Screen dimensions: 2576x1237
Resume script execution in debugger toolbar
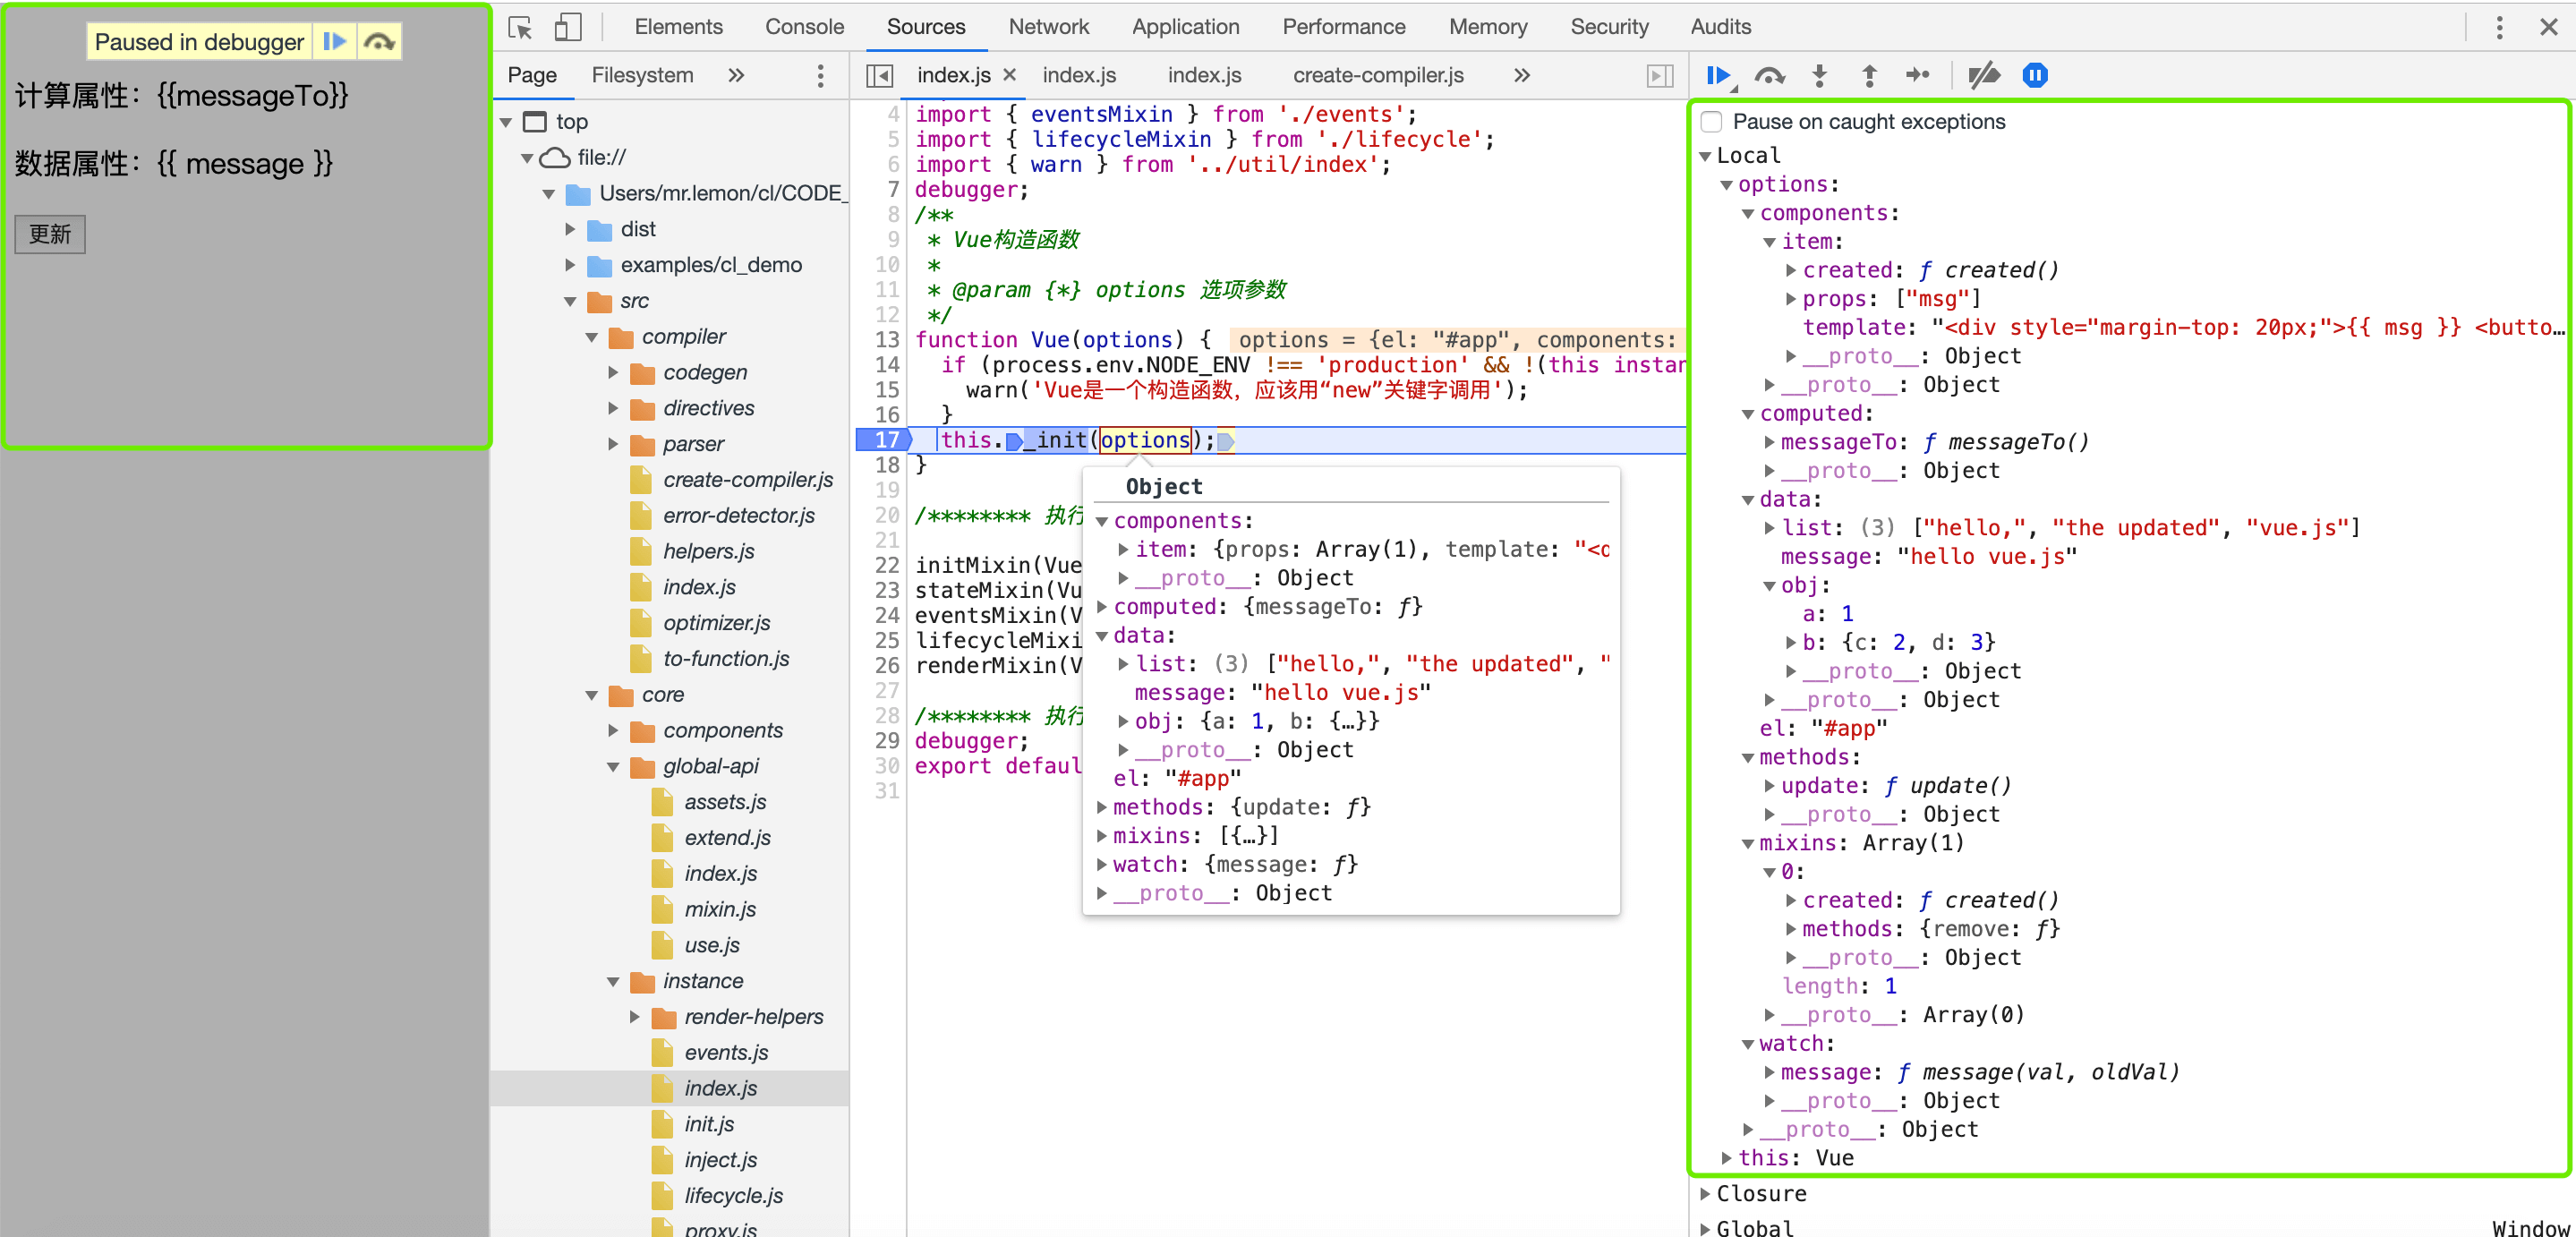pos(1718,75)
